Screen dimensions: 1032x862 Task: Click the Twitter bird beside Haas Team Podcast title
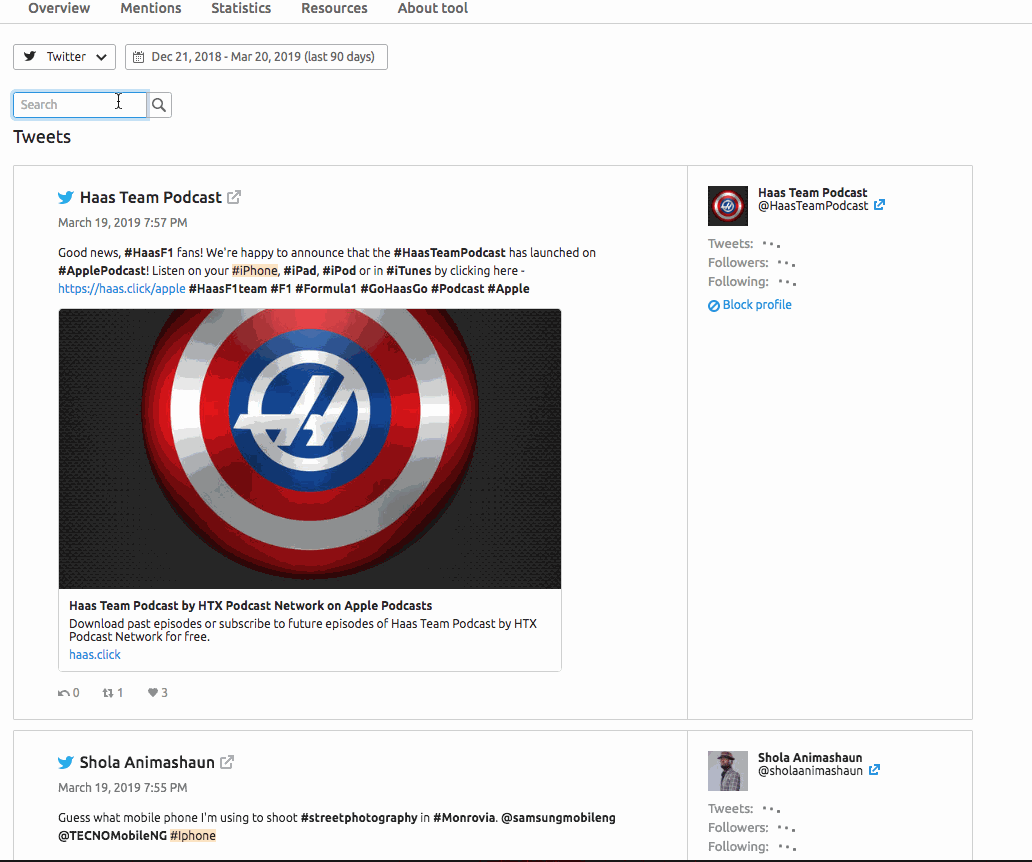66,197
